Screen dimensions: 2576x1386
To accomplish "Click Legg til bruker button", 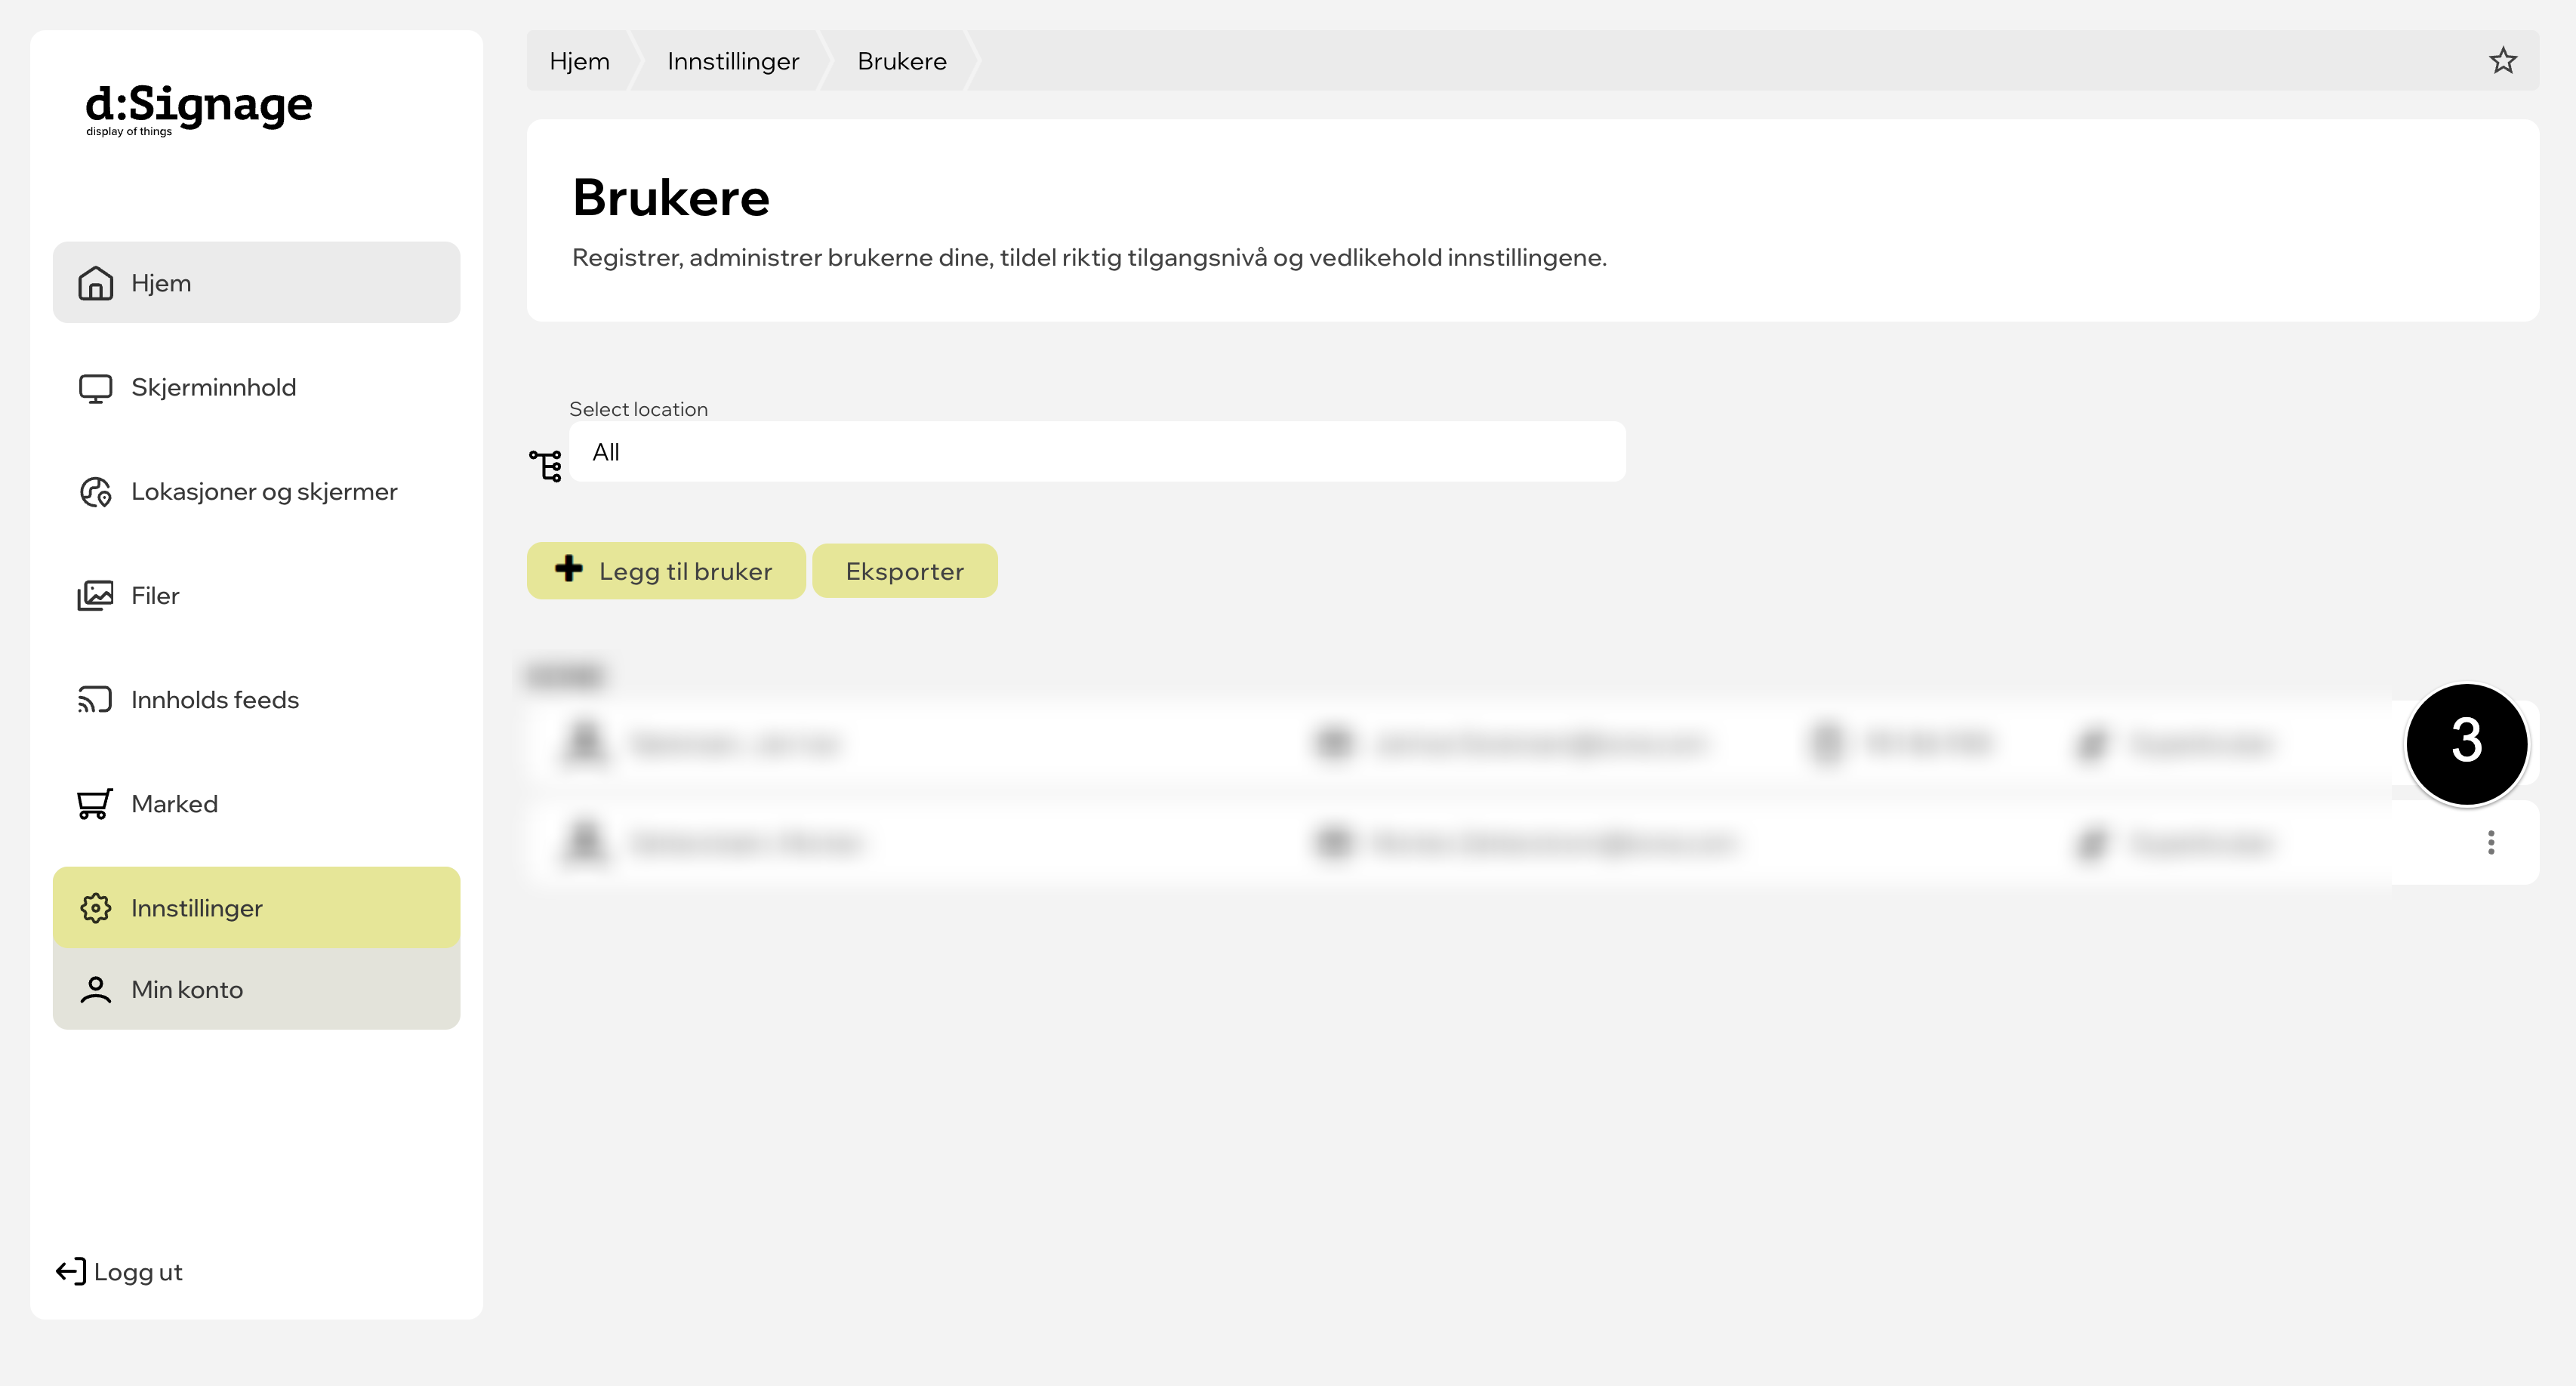I will click(666, 571).
